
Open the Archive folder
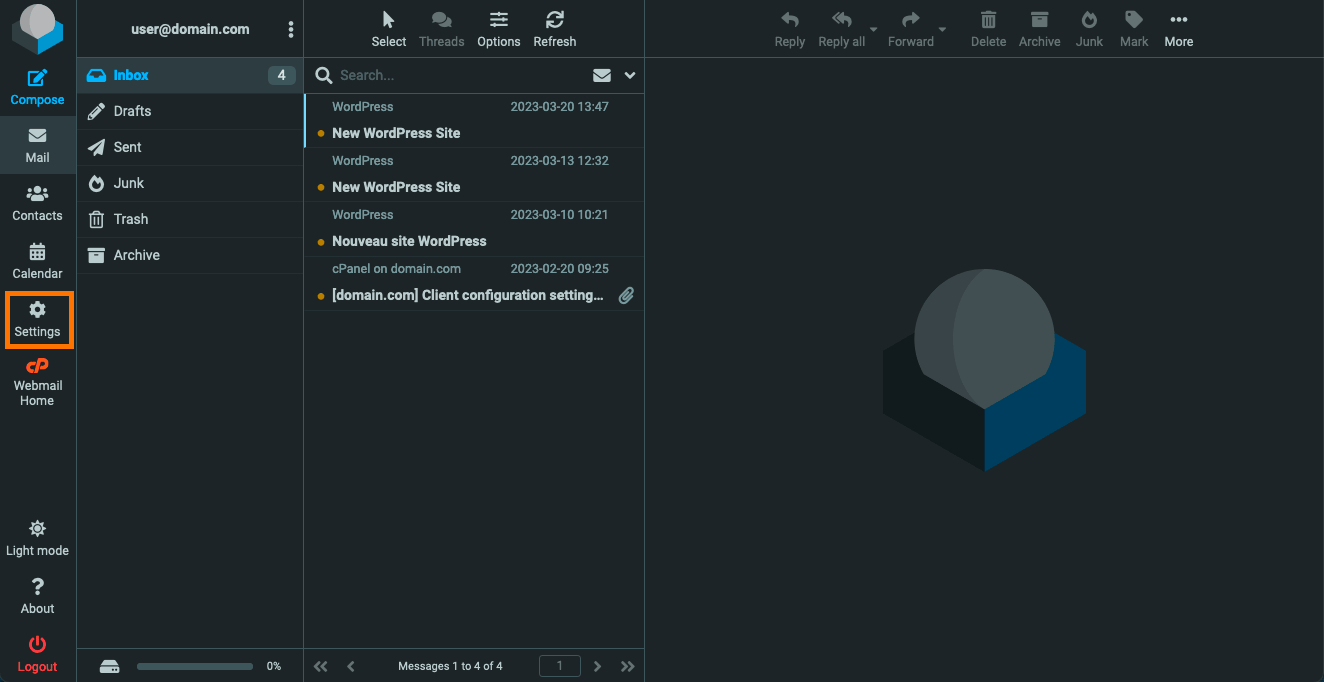190,255
